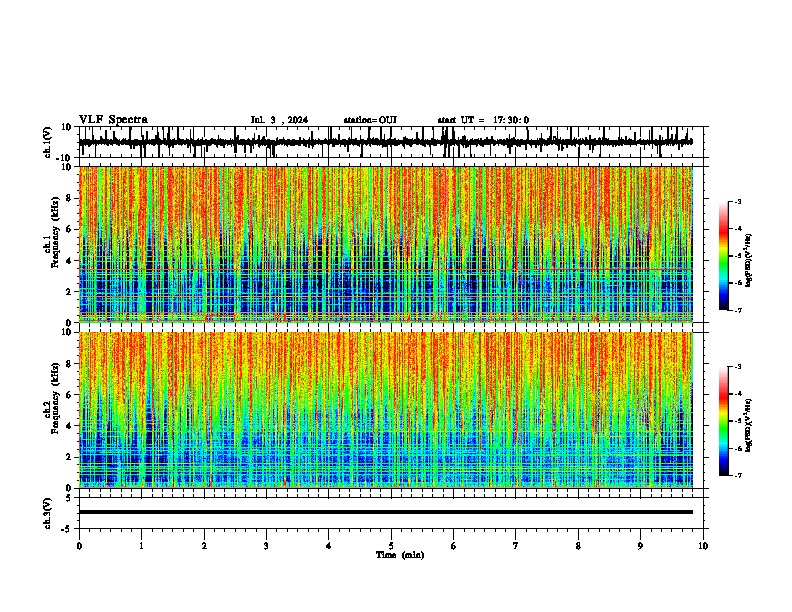The image size is (792, 612).
Task: Click the 'ch.3(V)' axis label
Action: click(x=48, y=513)
